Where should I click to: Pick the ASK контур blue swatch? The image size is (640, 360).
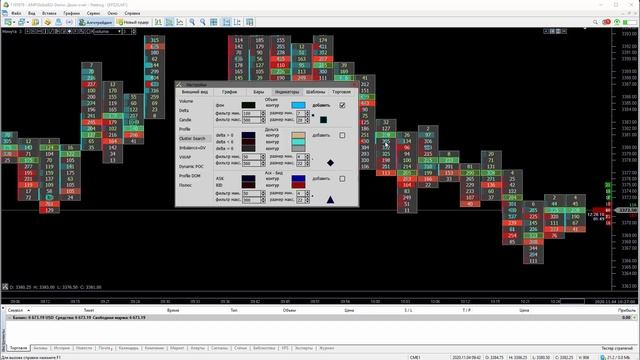pos(298,179)
